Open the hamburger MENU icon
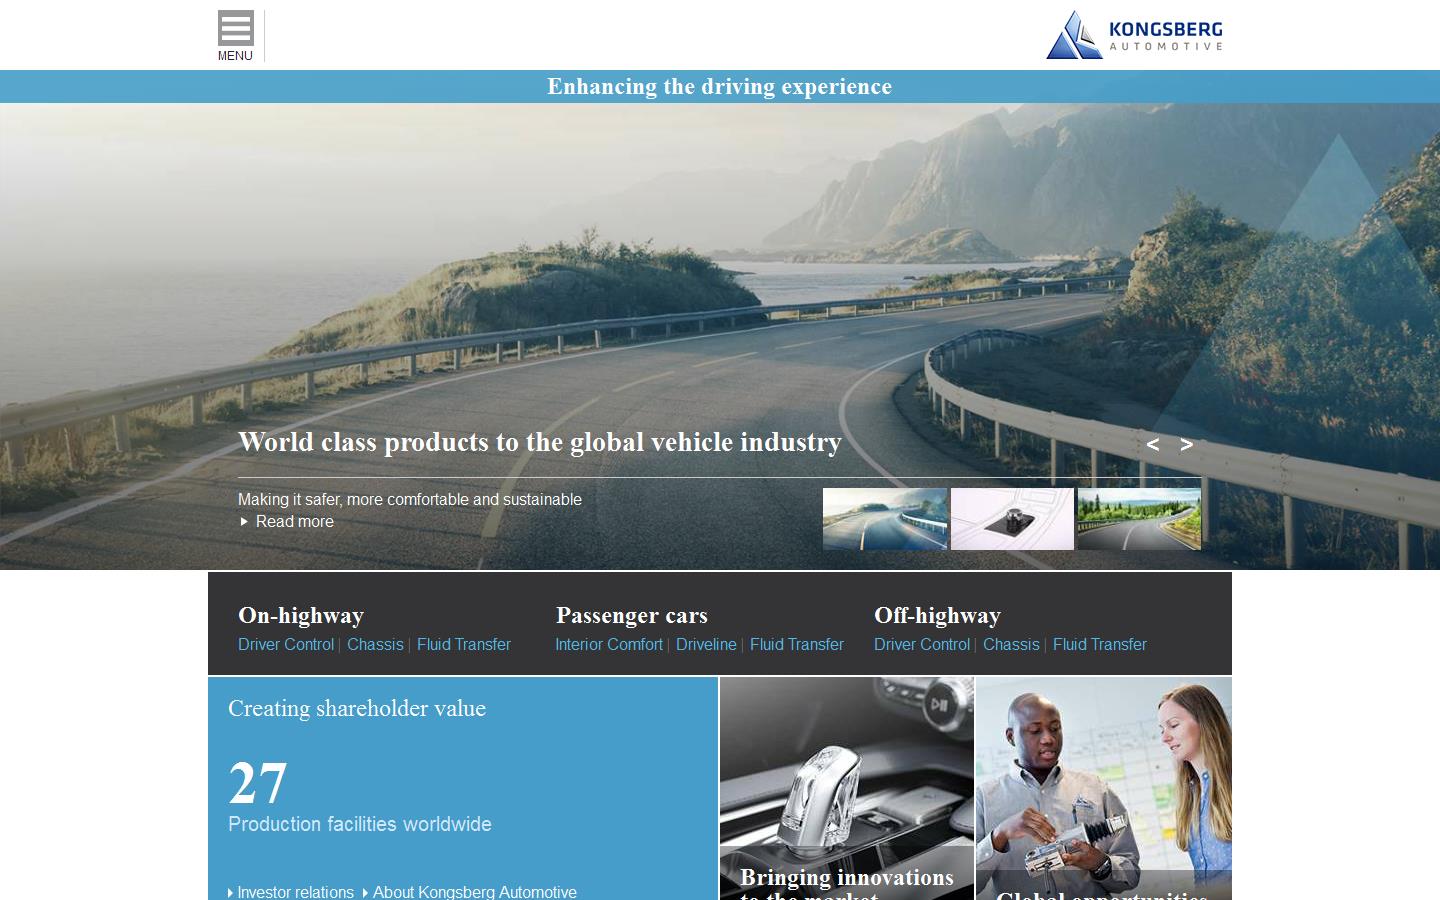This screenshot has width=1440, height=900. click(234, 28)
